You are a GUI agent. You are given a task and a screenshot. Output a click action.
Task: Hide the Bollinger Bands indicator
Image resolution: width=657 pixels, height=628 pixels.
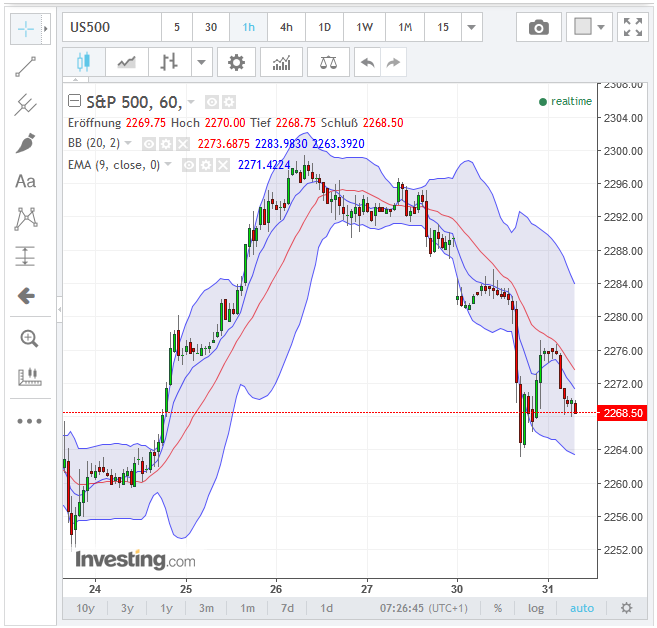(x=149, y=144)
